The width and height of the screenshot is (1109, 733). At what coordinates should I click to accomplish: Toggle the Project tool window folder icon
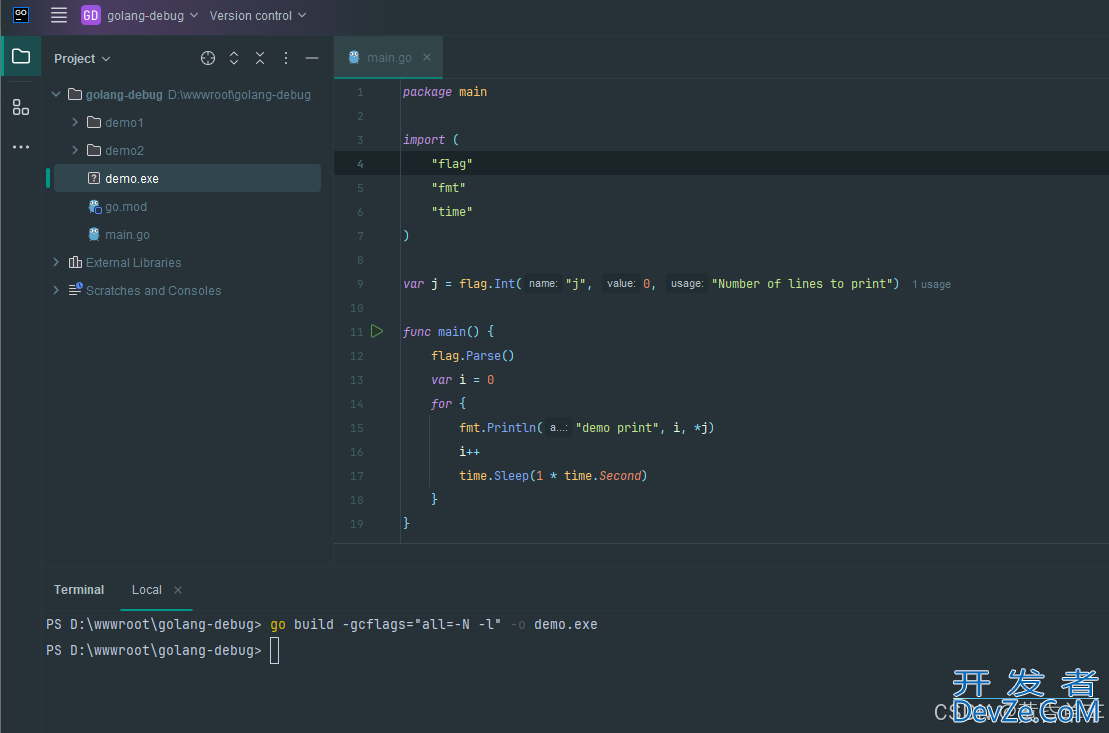21,57
